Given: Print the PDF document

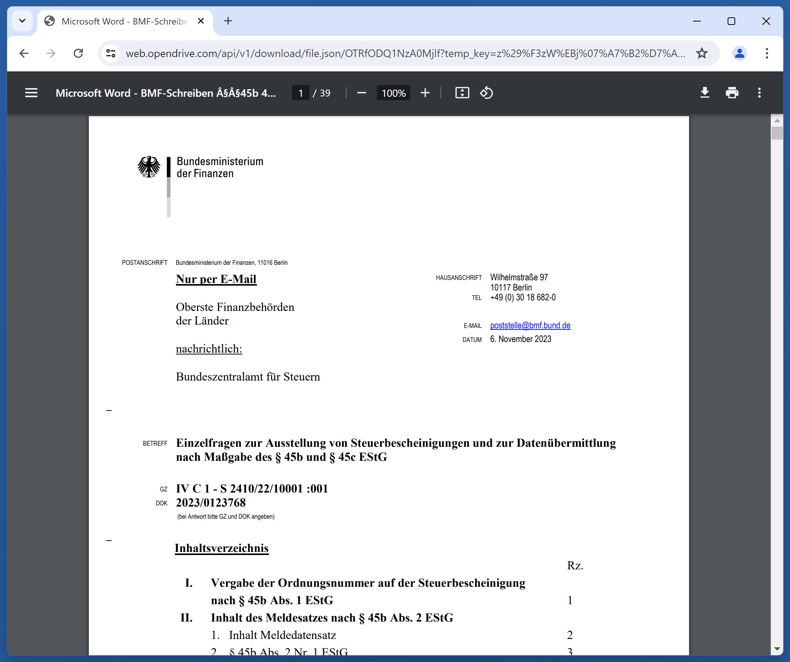Looking at the screenshot, I should pos(732,93).
